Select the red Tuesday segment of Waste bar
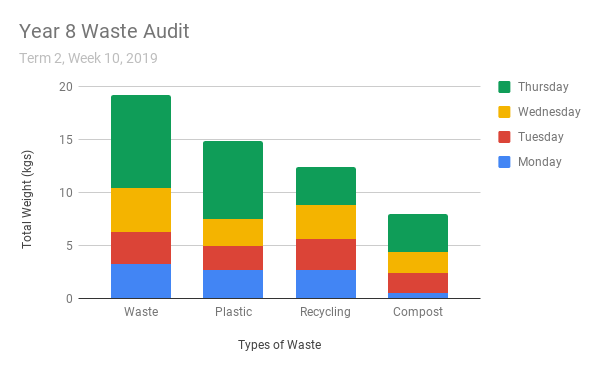This screenshot has height=371, width=600. (x=141, y=248)
